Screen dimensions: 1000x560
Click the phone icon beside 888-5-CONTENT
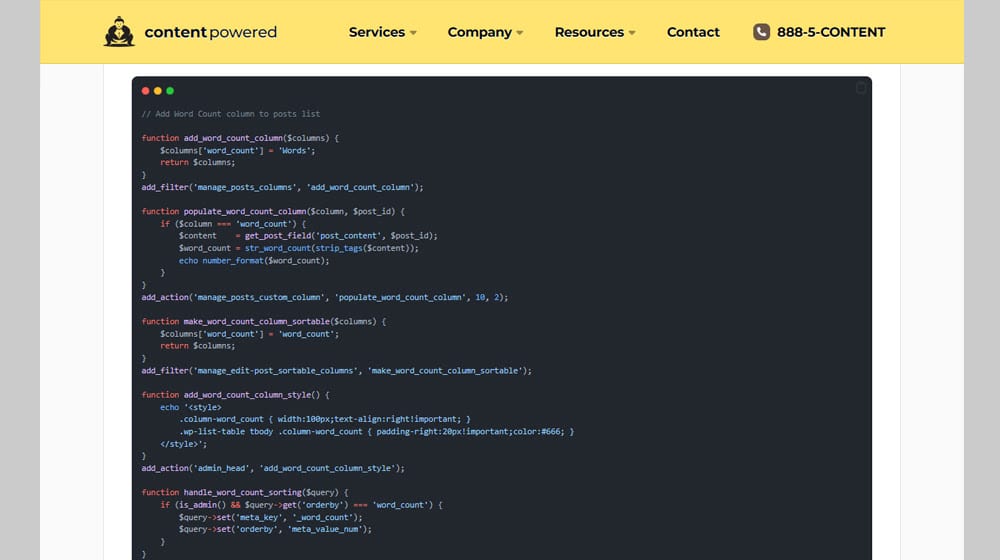click(762, 32)
